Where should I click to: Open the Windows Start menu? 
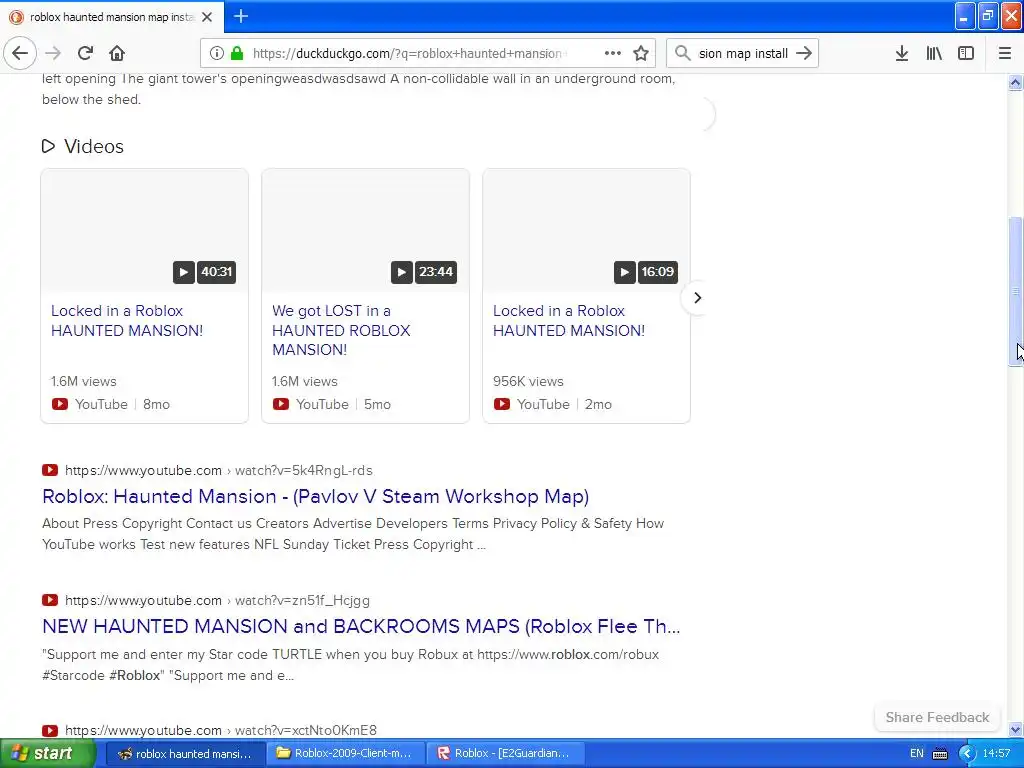point(48,753)
